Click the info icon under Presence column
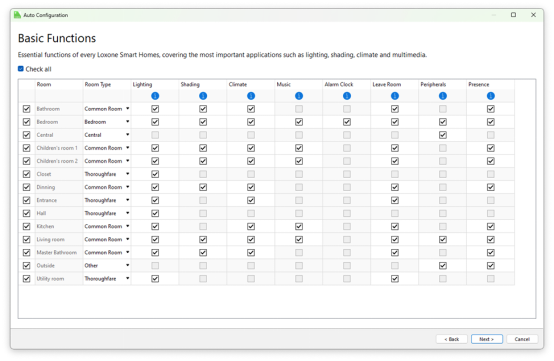The height and width of the screenshot is (361, 554). (x=491, y=96)
